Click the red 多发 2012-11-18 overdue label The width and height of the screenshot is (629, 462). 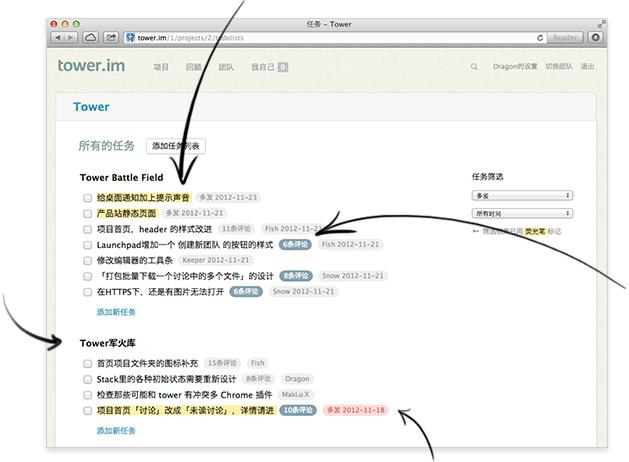click(x=355, y=410)
